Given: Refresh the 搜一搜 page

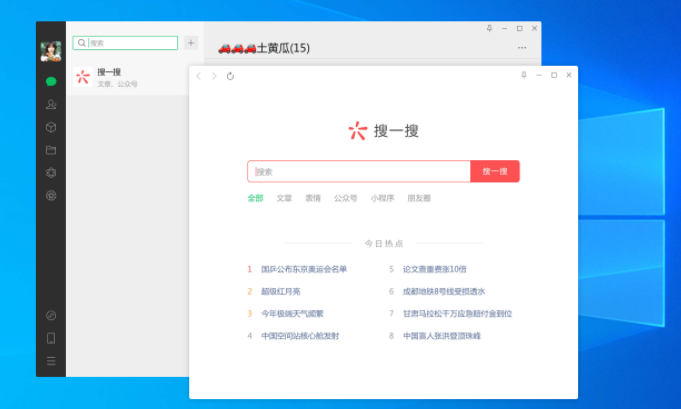Looking at the screenshot, I should (x=230, y=76).
